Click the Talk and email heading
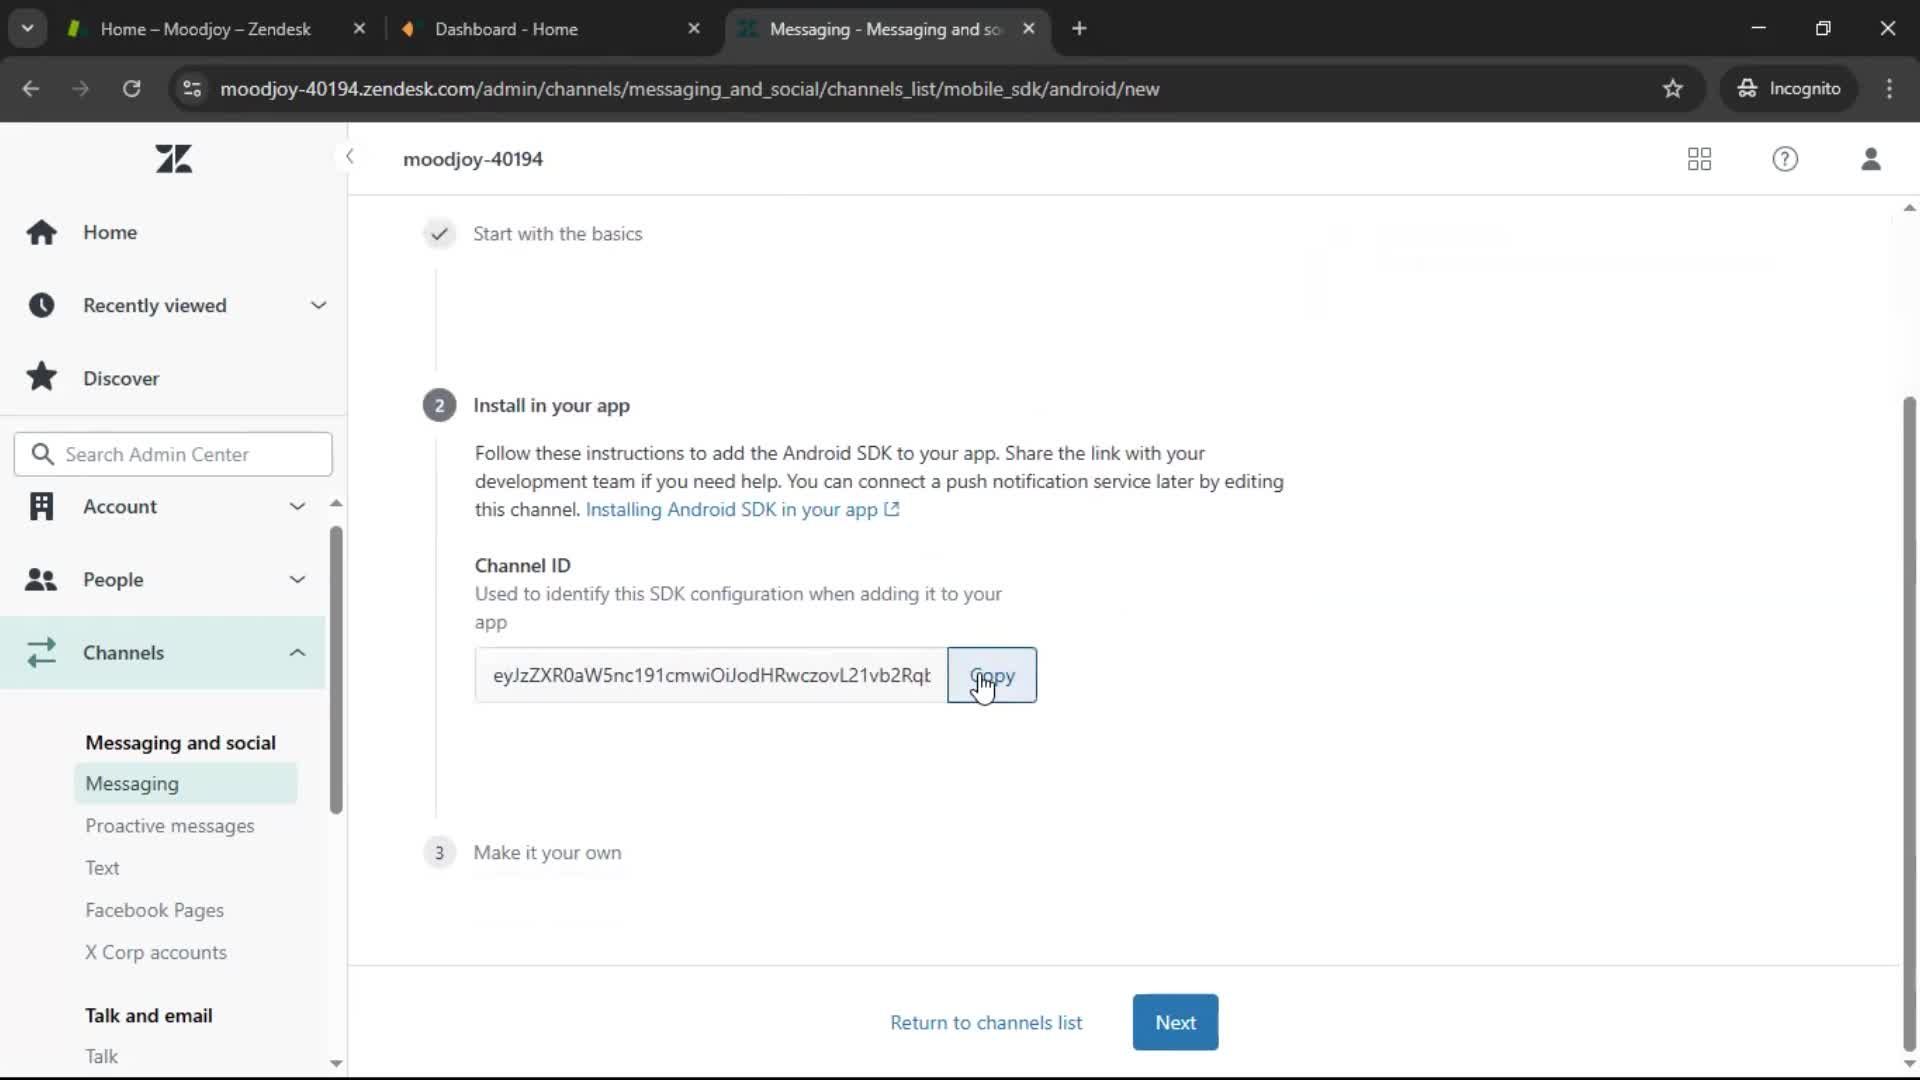Viewport: 1920px width, 1080px height. pyautogui.click(x=149, y=1015)
